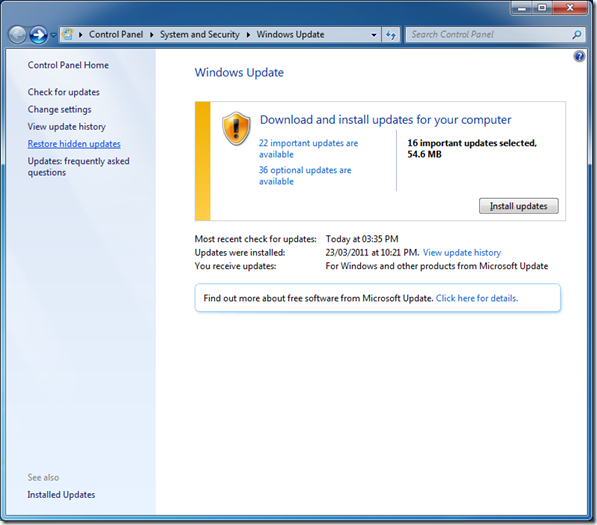
Task: Expand the chevron after Control Panel breadcrumb
Action: 152,35
